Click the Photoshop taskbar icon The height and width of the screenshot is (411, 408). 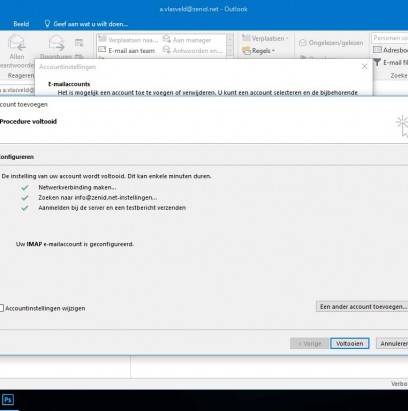click(x=8, y=399)
